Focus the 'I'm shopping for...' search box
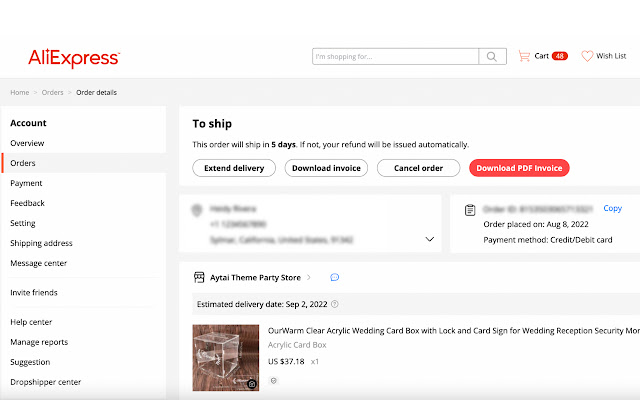The image size is (640, 400). pyautogui.click(x=395, y=56)
